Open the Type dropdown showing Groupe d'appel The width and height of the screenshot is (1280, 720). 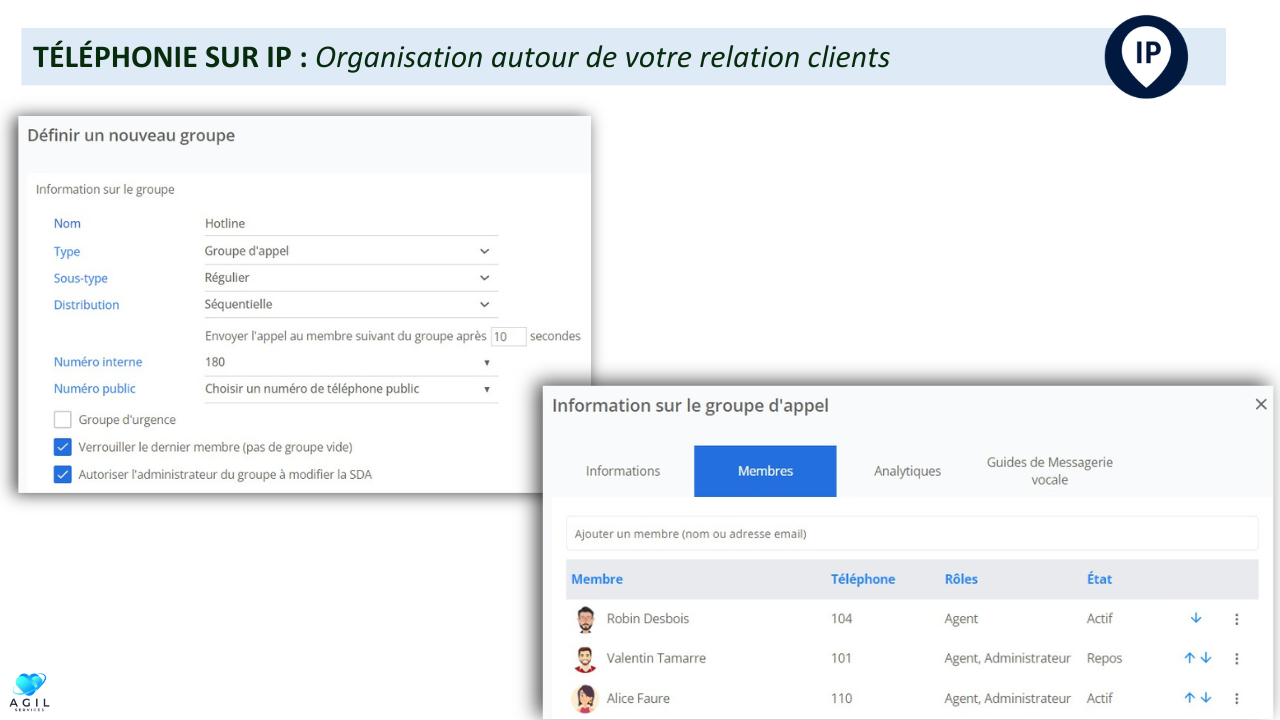[351, 251]
